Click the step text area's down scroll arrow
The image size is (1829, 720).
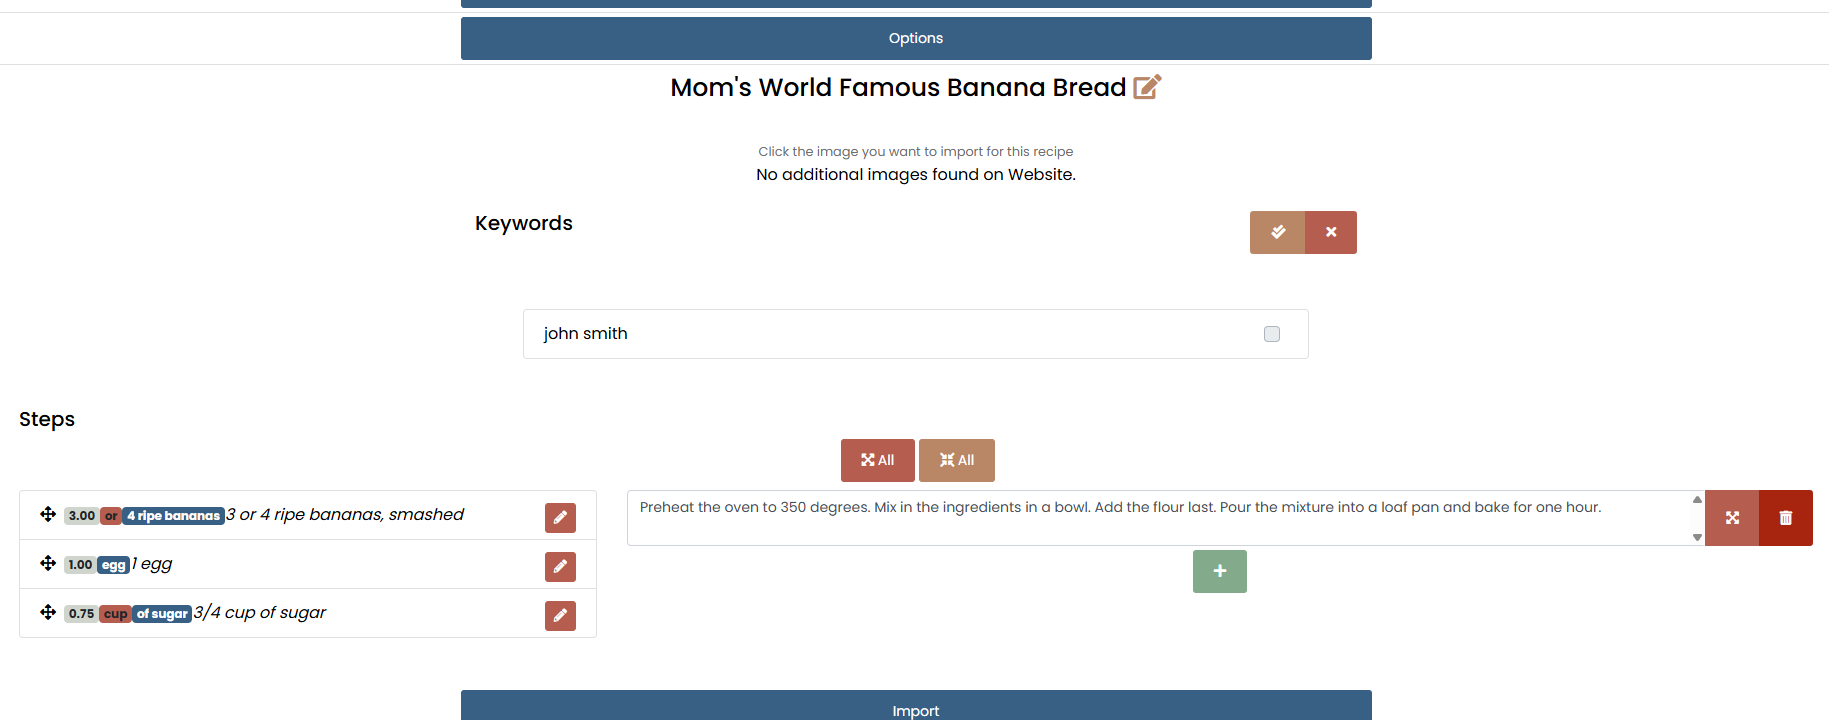point(1697,537)
